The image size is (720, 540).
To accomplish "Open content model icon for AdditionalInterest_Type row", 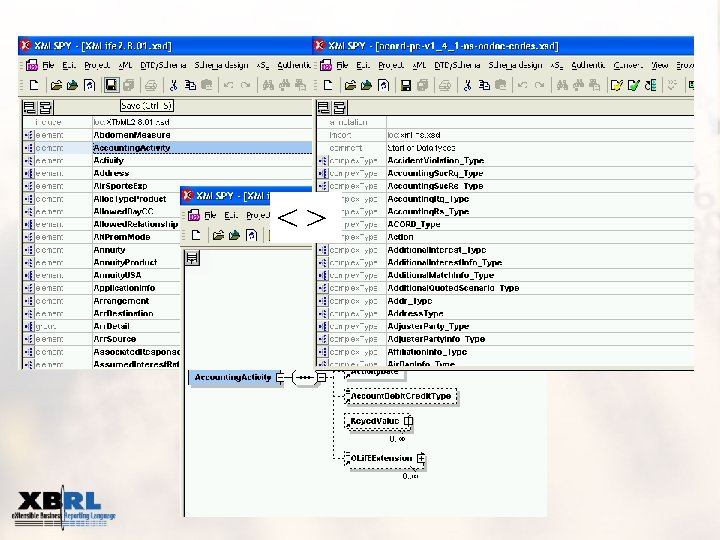I will 323,250.
